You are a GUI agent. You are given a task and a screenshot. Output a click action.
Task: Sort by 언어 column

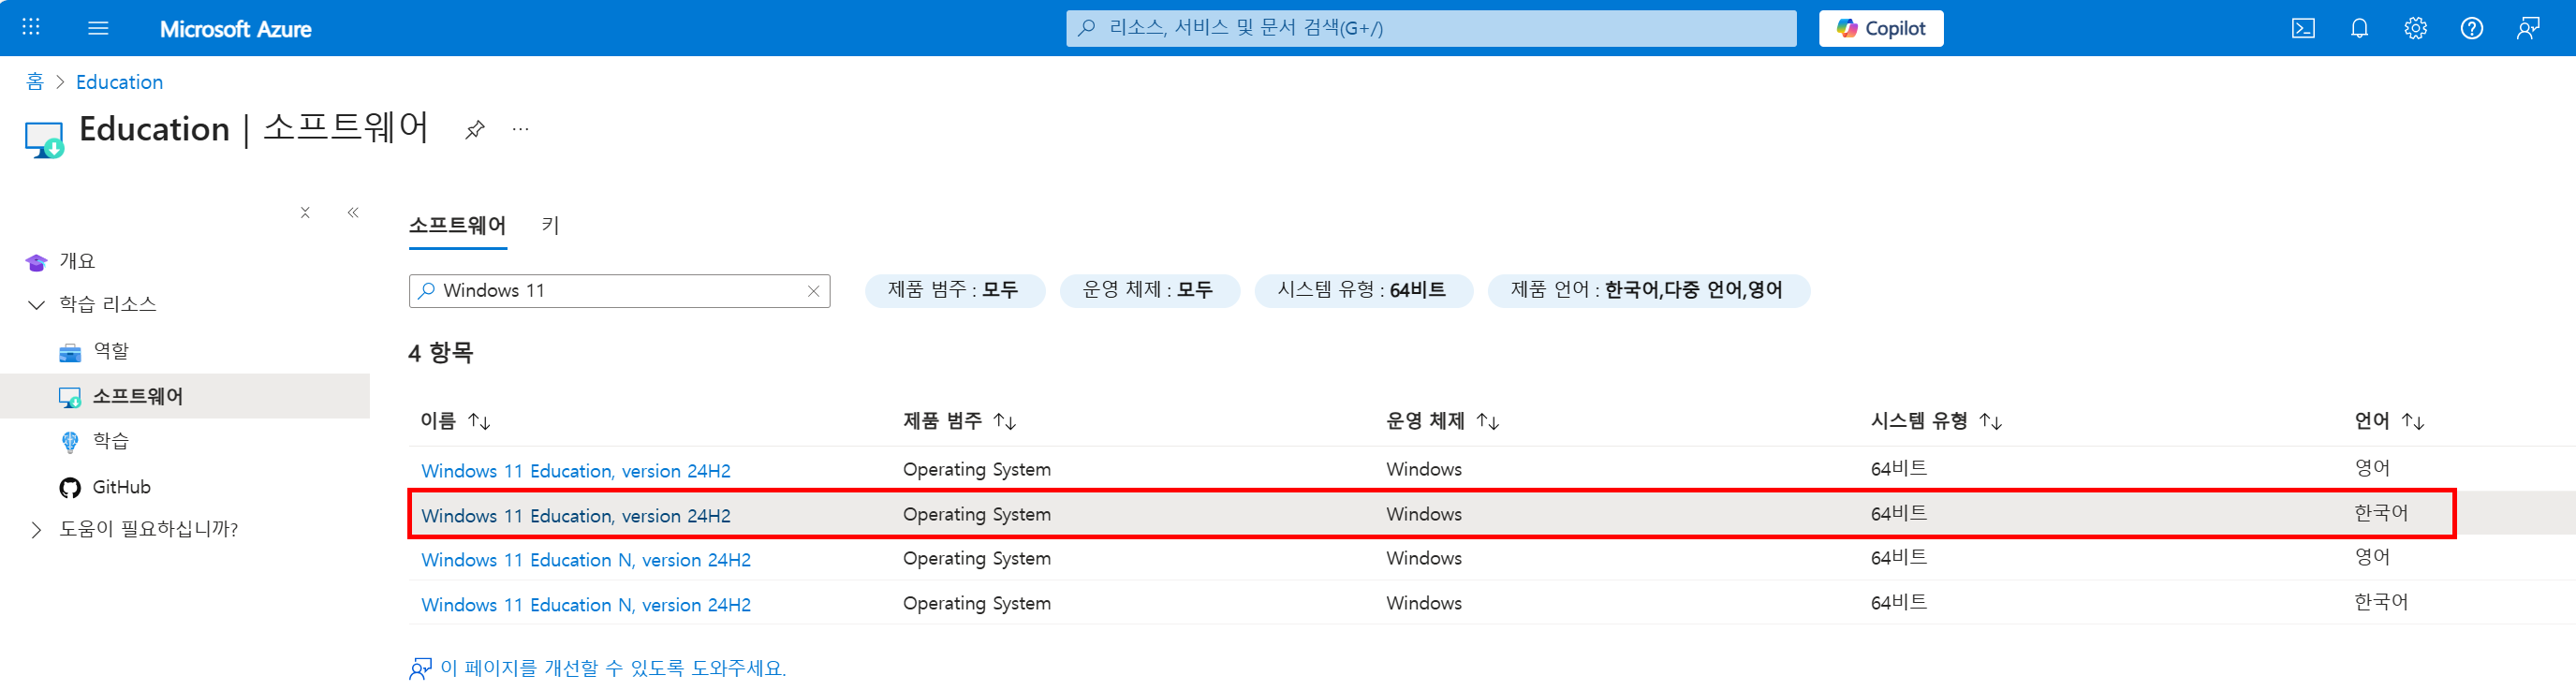pyautogui.click(x=2389, y=421)
